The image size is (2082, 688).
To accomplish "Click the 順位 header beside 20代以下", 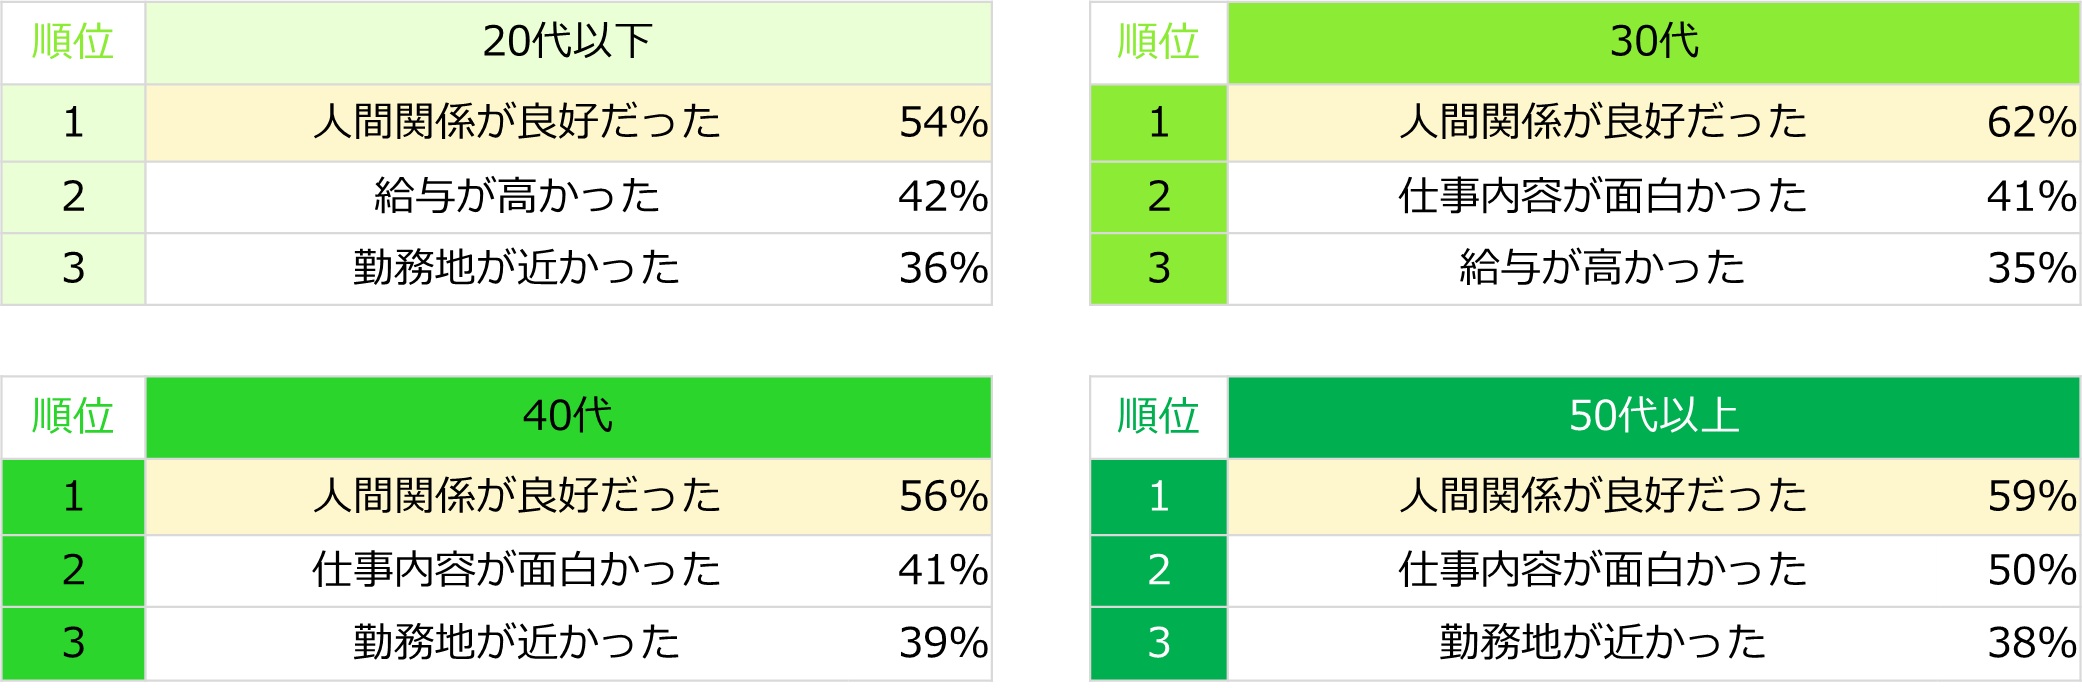I will (73, 42).
